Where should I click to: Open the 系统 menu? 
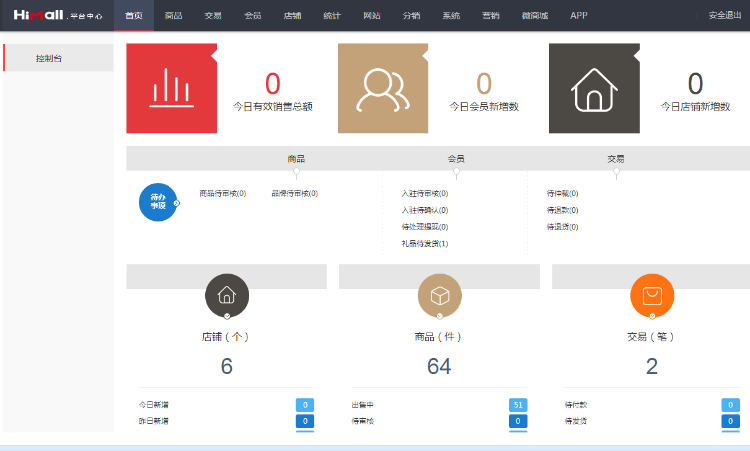tap(451, 15)
